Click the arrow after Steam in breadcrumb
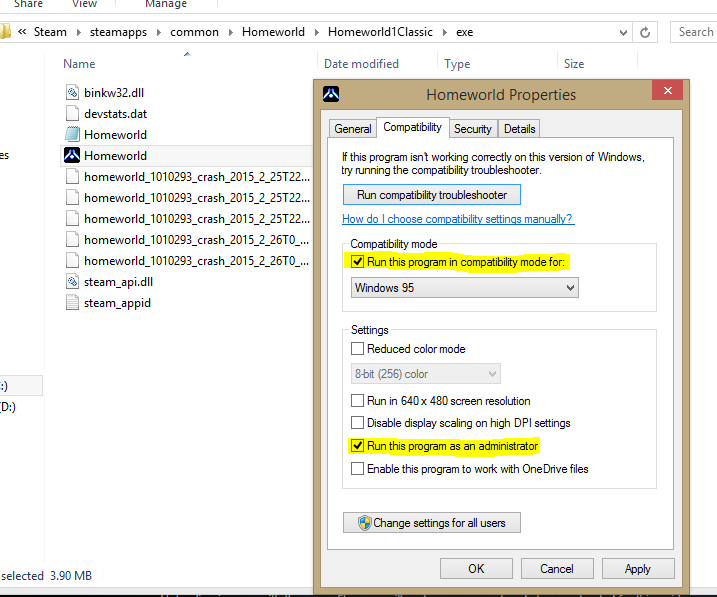The height and width of the screenshot is (597, 717). point(79,32)
